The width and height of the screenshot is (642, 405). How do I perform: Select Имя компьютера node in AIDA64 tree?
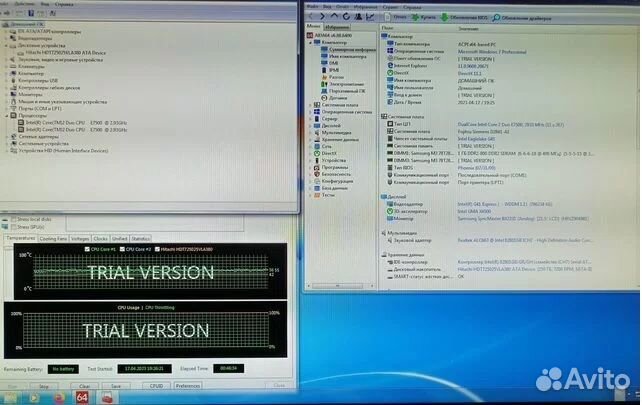click(x=344, y=56)
